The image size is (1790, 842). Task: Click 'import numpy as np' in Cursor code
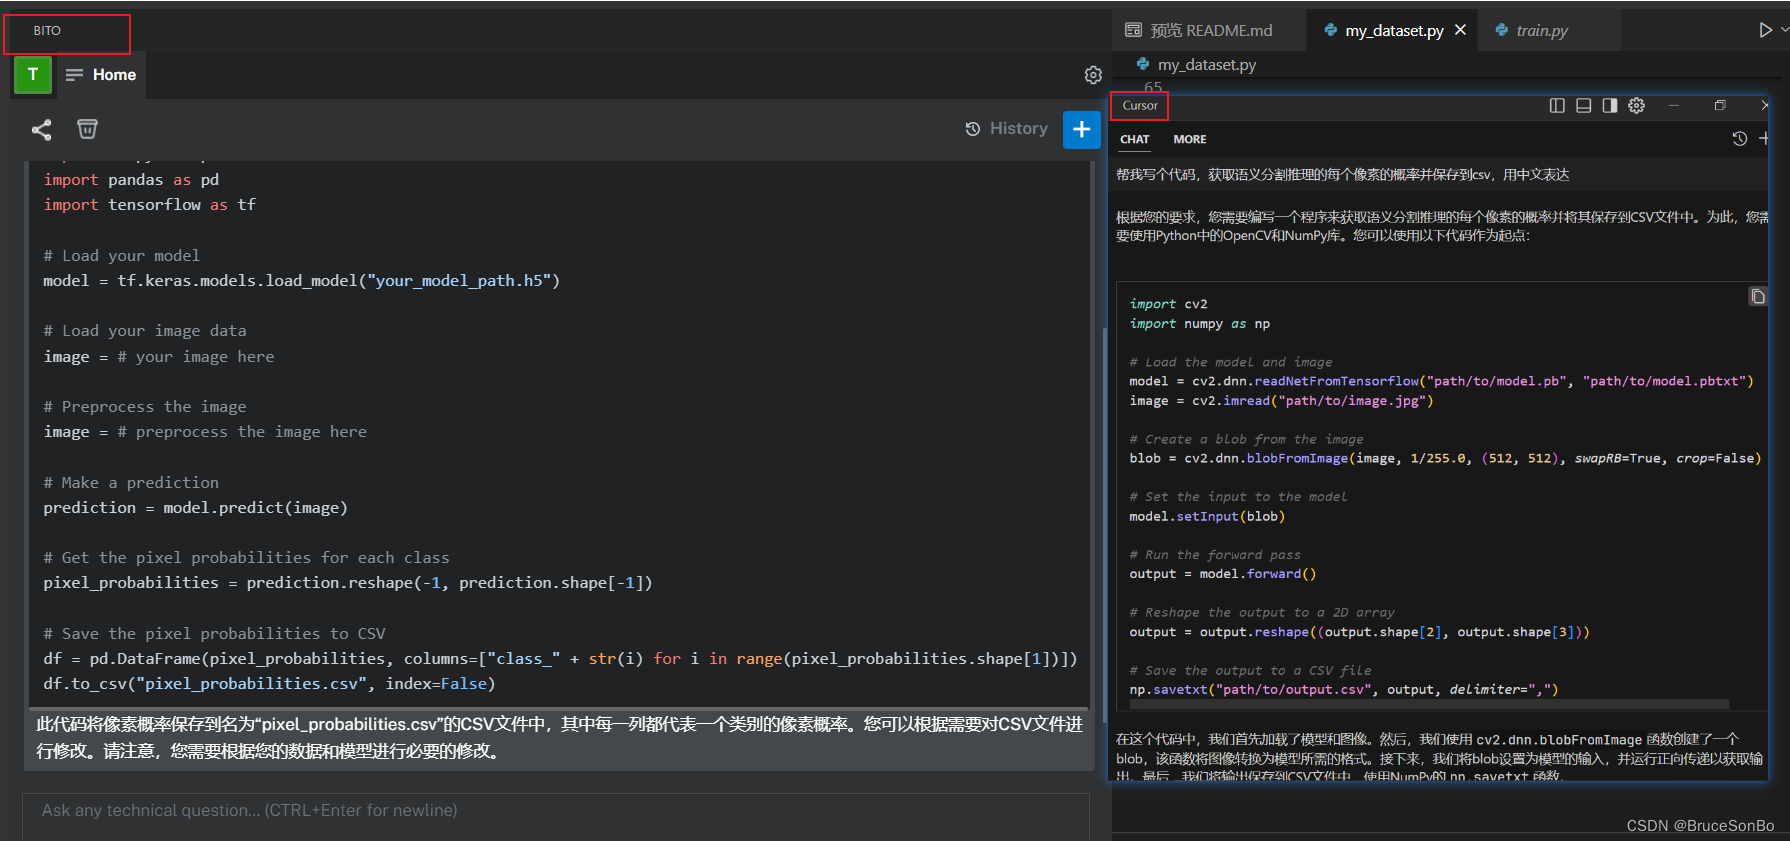point(1200,324)
